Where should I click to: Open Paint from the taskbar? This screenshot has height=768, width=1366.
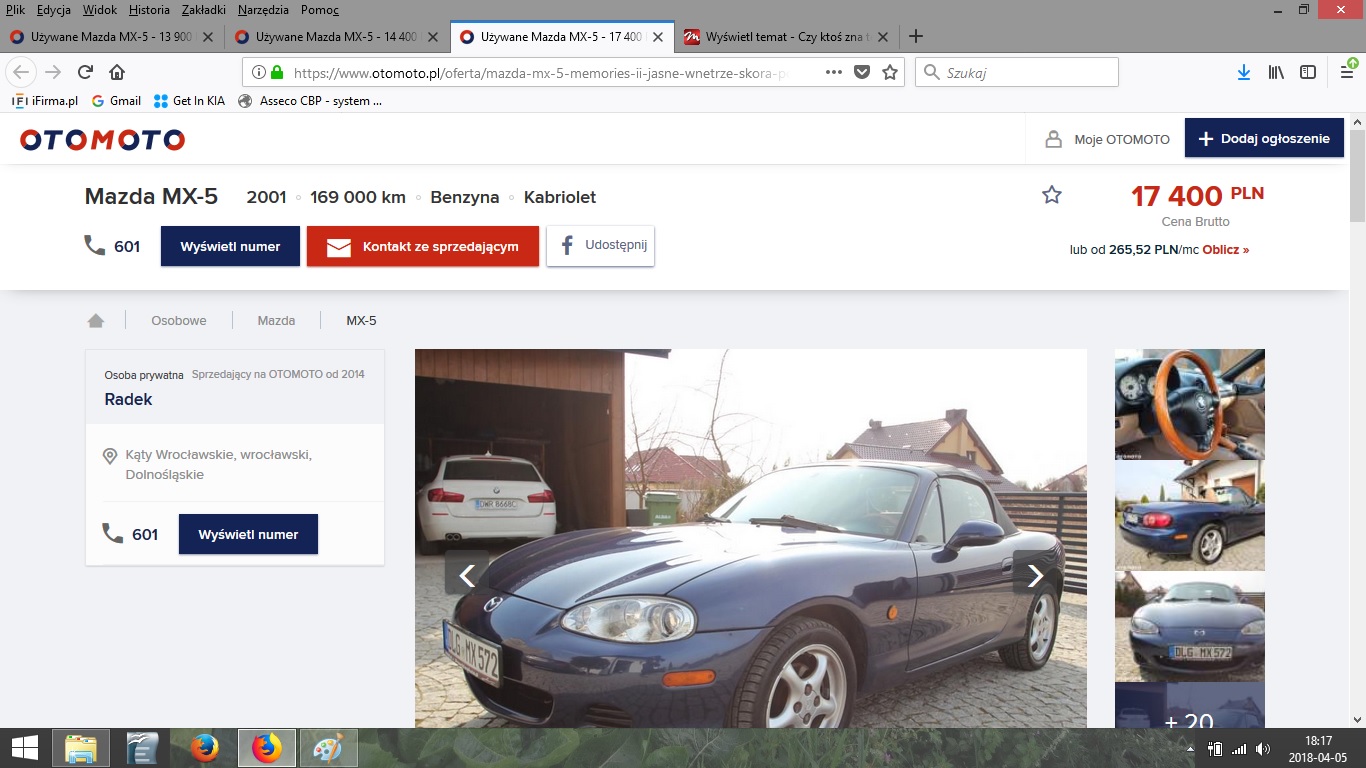point(328,747)
